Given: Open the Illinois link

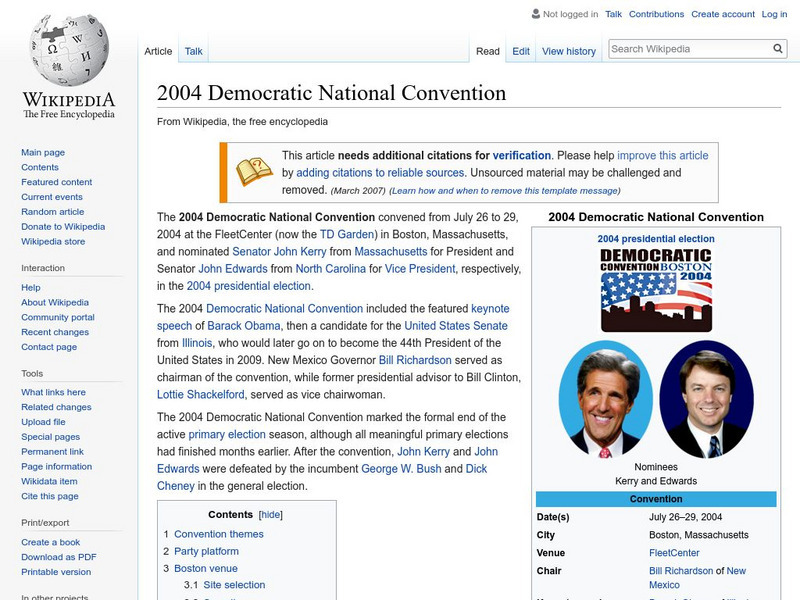Looking at the screenshot, I should (197, 343).
